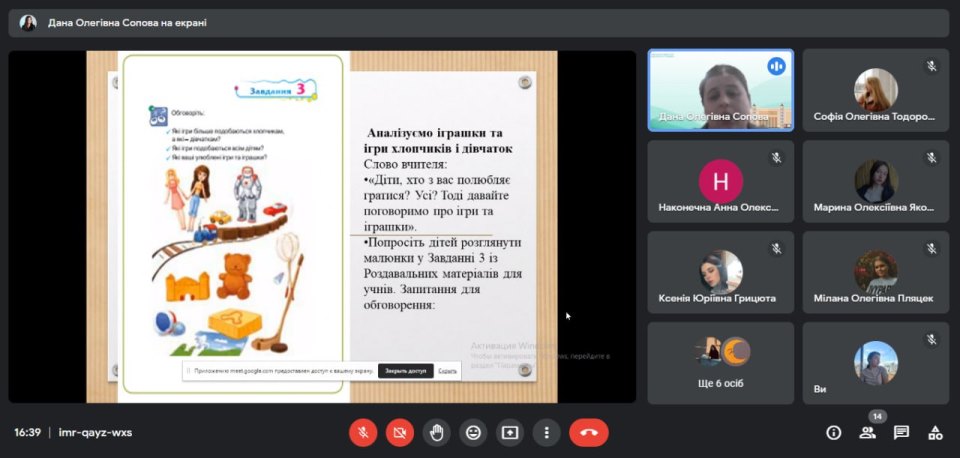Select Ксенія Юріївна Грицюта participant tile
The image size is (960, 458).
click(x=721, y=272)
